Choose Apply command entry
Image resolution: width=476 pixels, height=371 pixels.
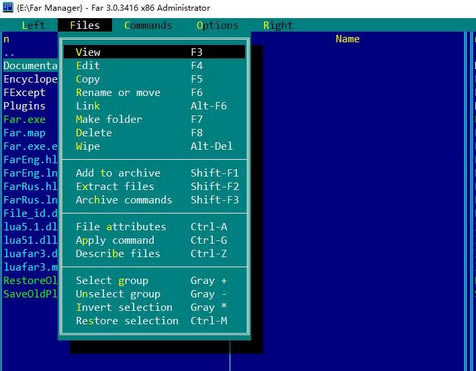[x=154, y=240]
